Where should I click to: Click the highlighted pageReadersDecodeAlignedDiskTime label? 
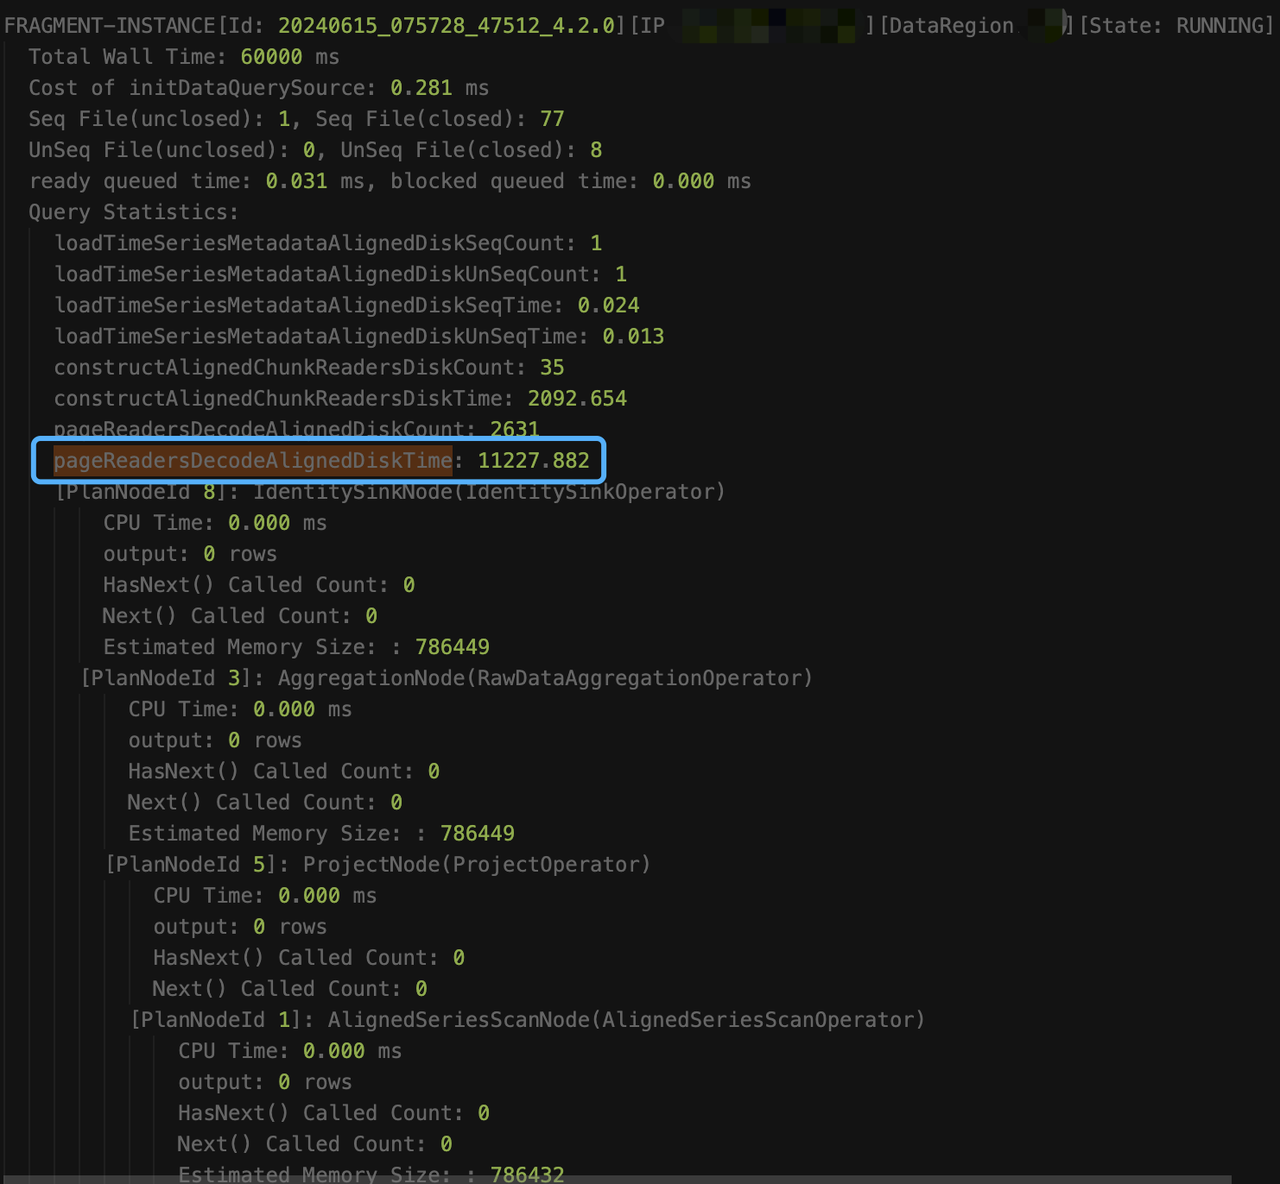[x=253, y=460]
